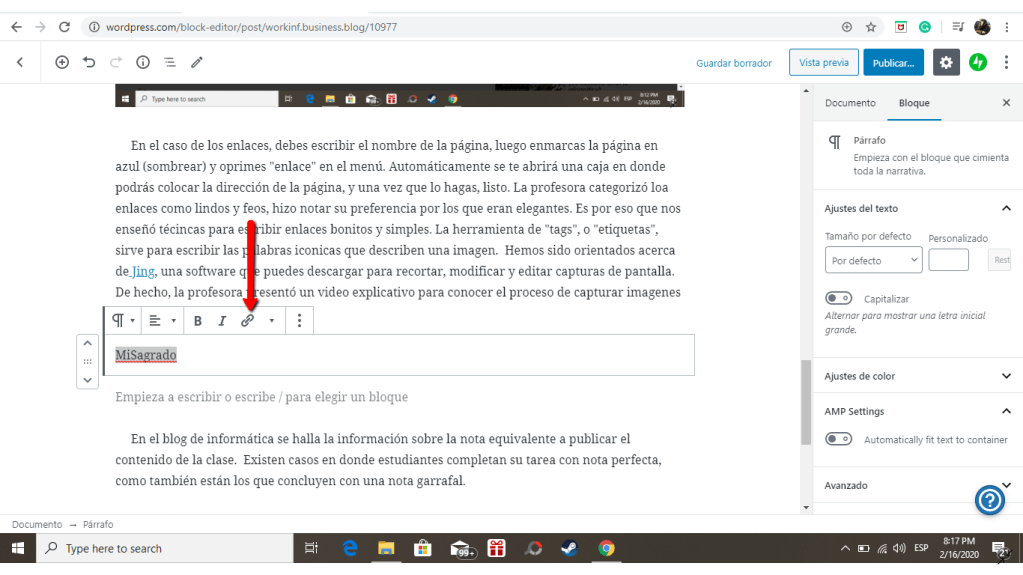Viewport: 1023px width, 575px height.
Task: Click the Publicar button
Action: pyautogui.click(x=893, y=62)
